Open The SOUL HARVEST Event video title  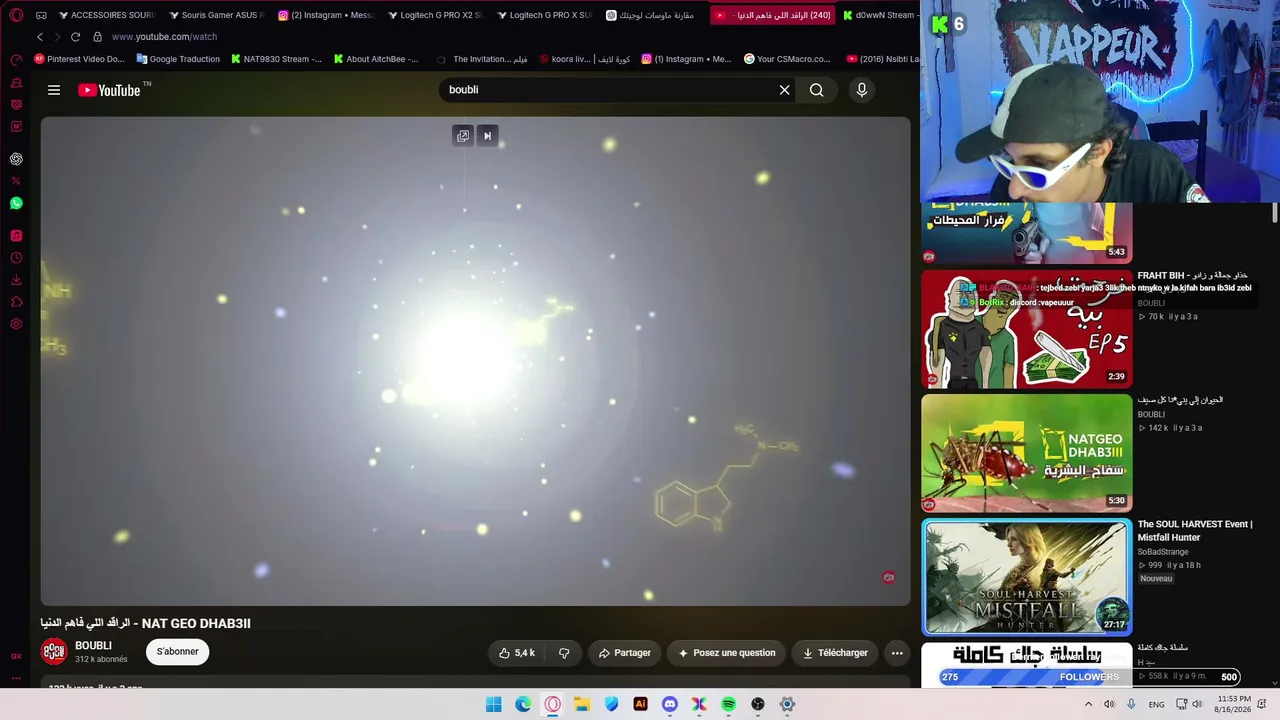1195,531
